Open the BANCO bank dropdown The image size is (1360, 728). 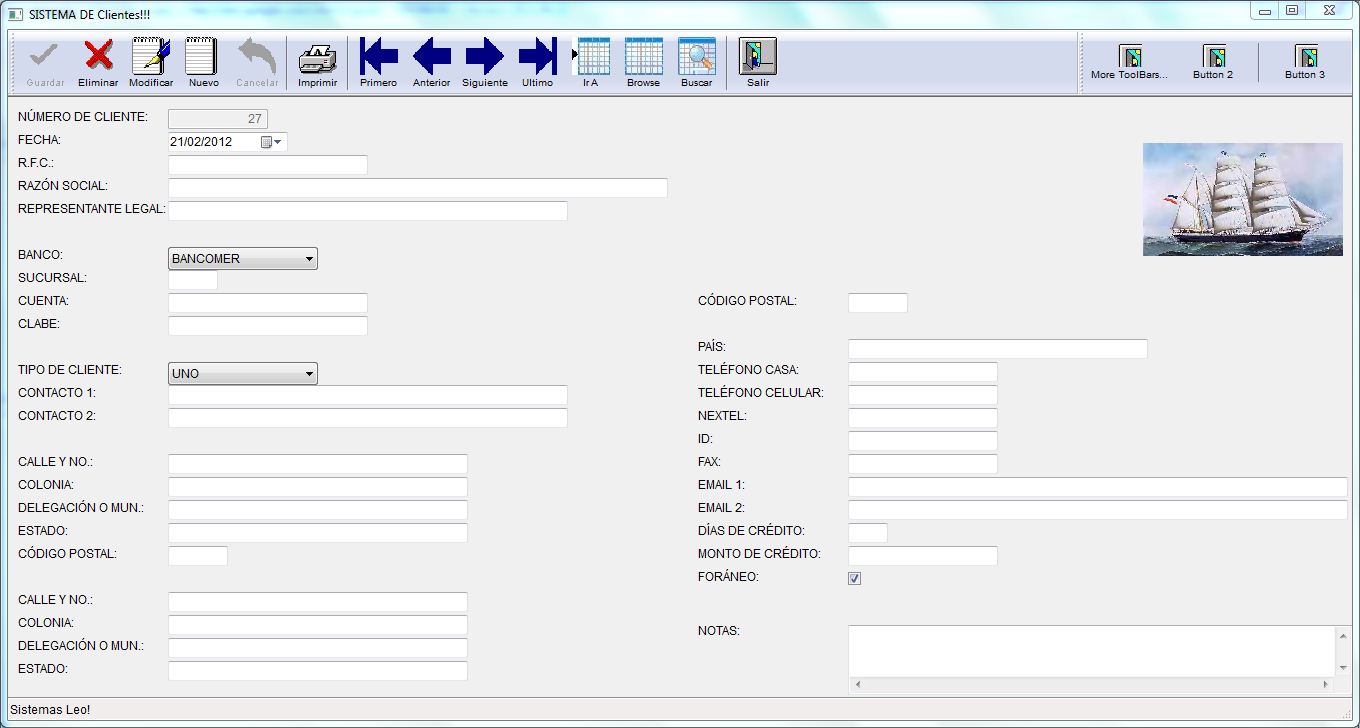pos(309,258)
